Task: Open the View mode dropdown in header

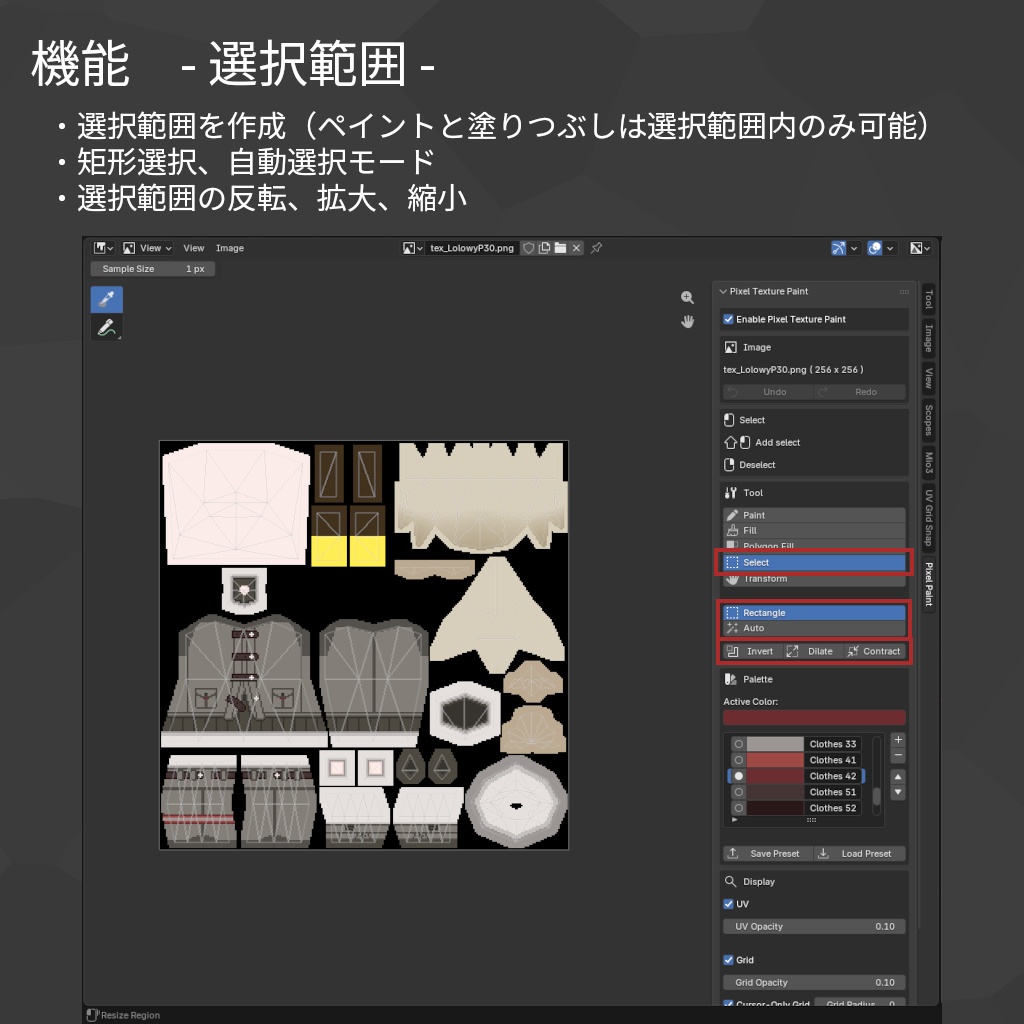Action: point(148,248)
